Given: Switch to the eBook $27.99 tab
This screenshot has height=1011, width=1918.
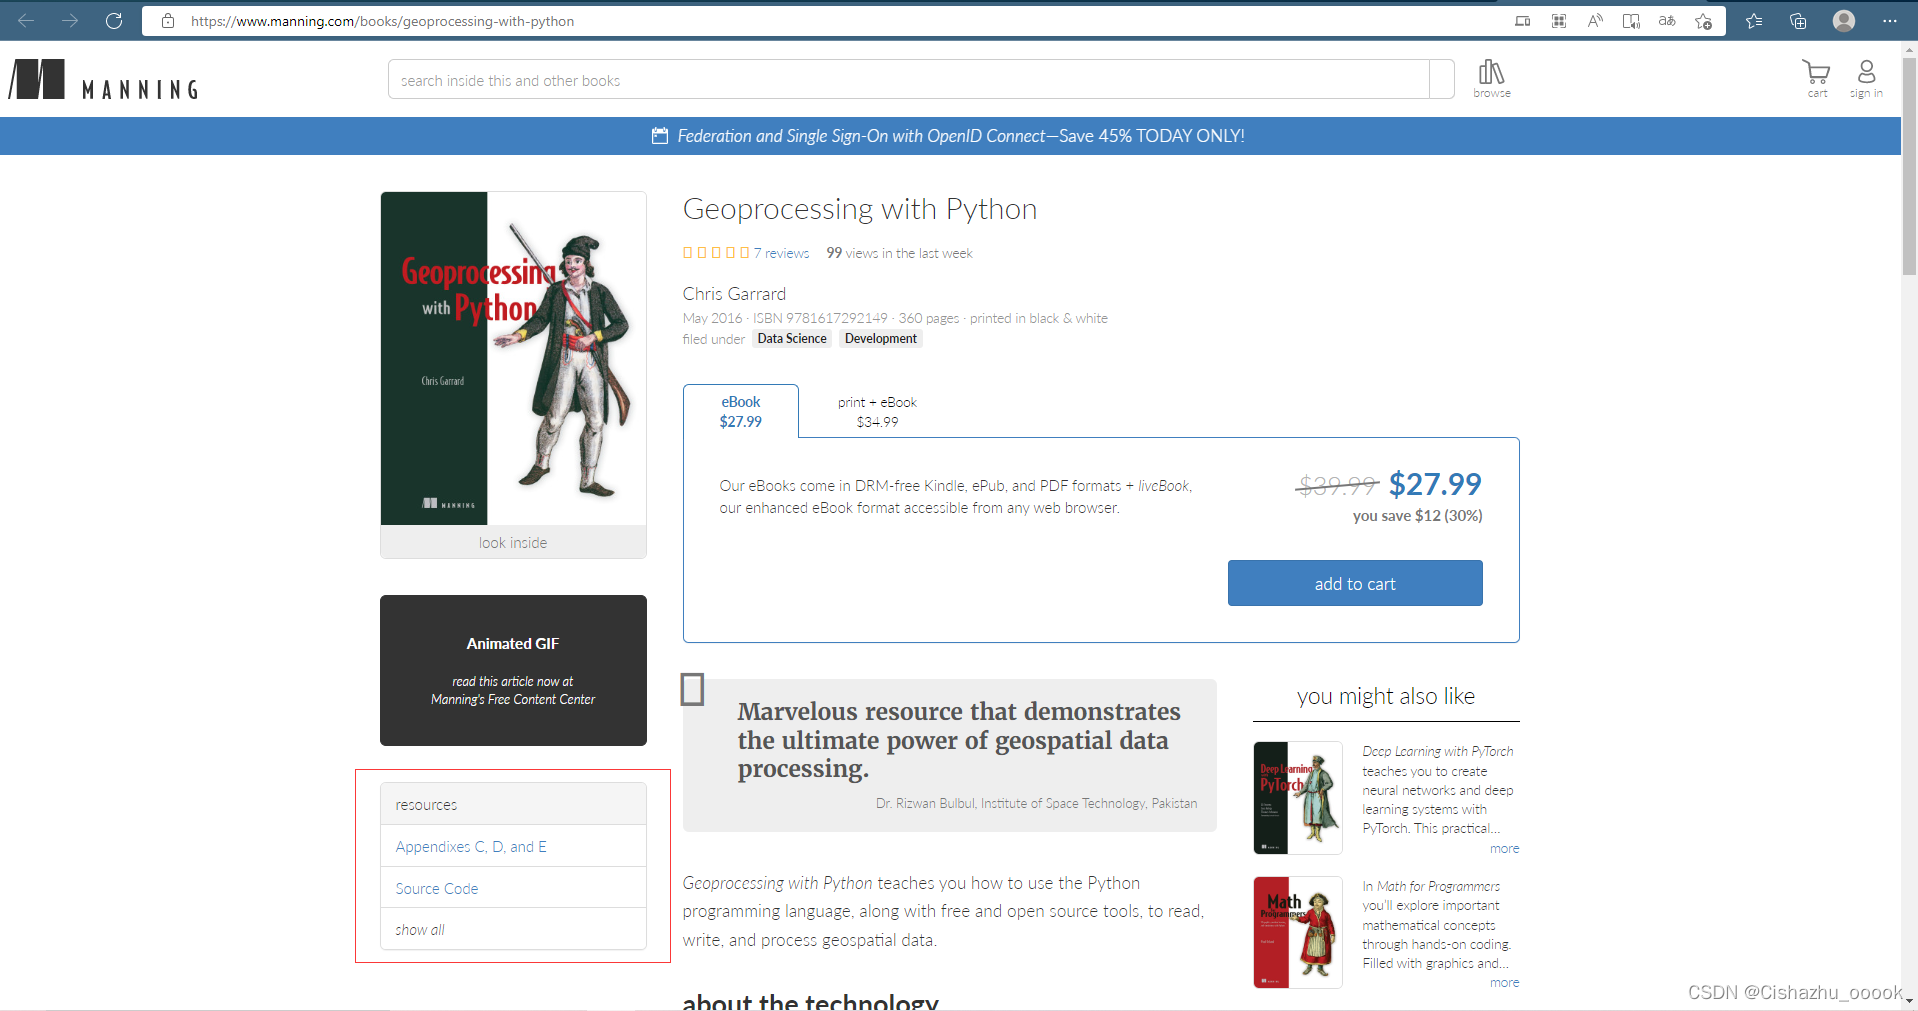Looking at the screenshot, I should click(x=741, y=411).
